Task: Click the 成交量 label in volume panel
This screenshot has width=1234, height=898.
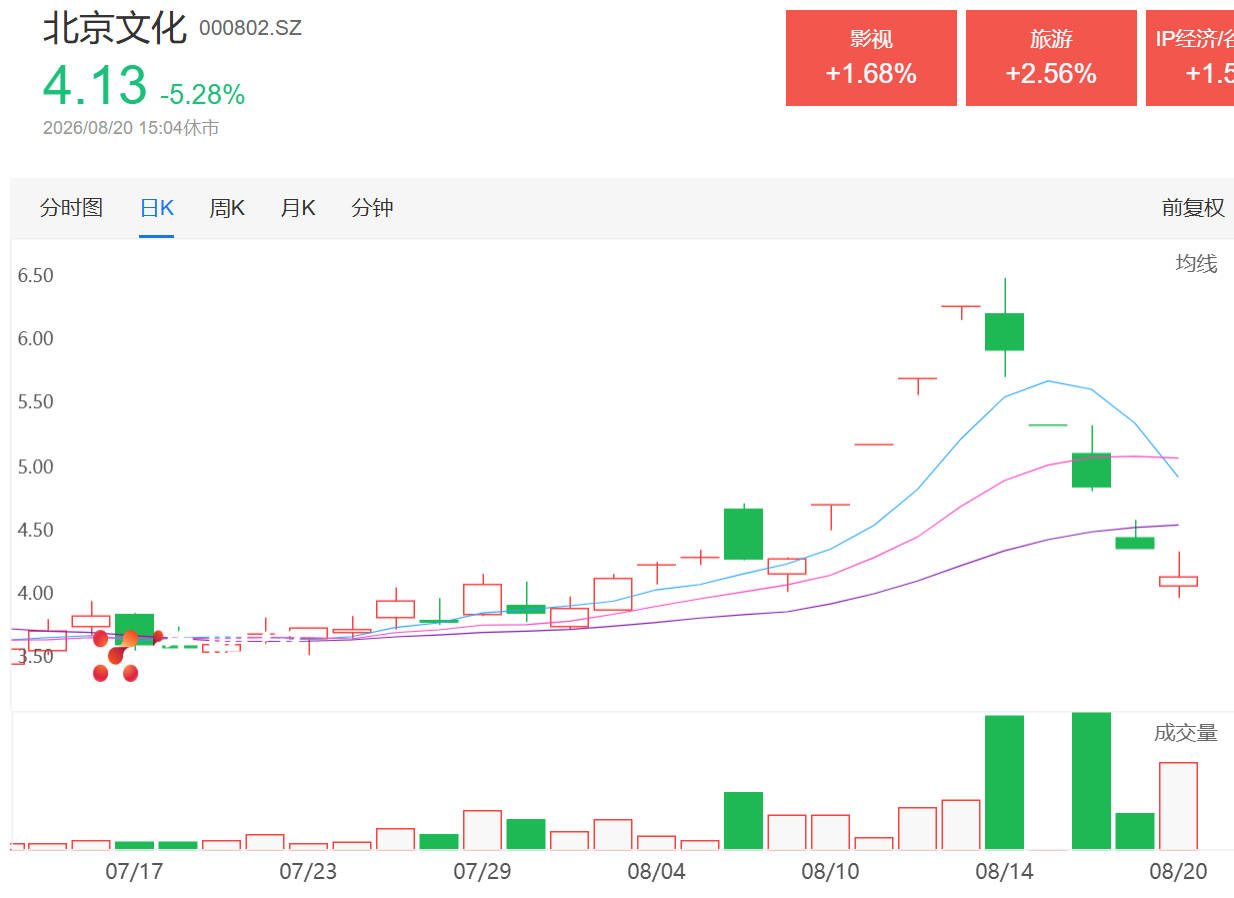Action: click(1186, 733)
